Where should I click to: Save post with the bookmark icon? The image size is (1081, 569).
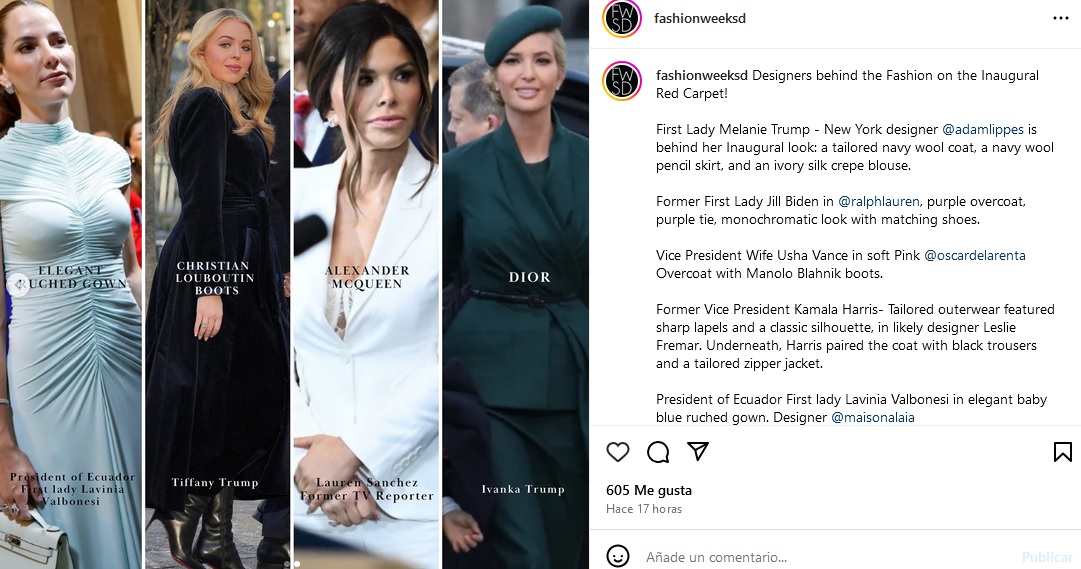[1062, 452]
